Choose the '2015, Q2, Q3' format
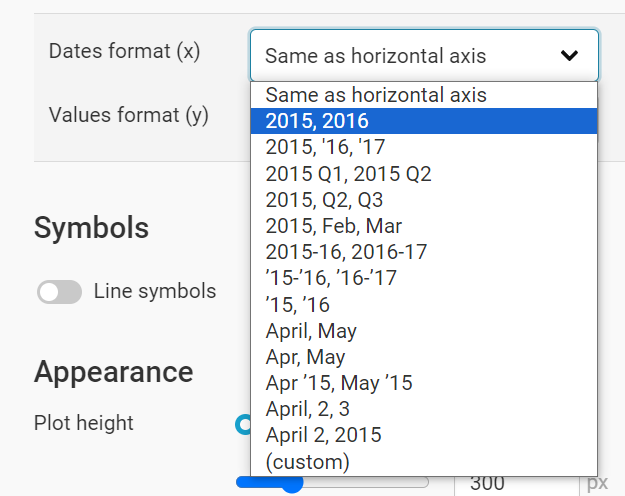The height and width of the screenshot is (496, 625). pyautogui.click(x=424, y=200)
